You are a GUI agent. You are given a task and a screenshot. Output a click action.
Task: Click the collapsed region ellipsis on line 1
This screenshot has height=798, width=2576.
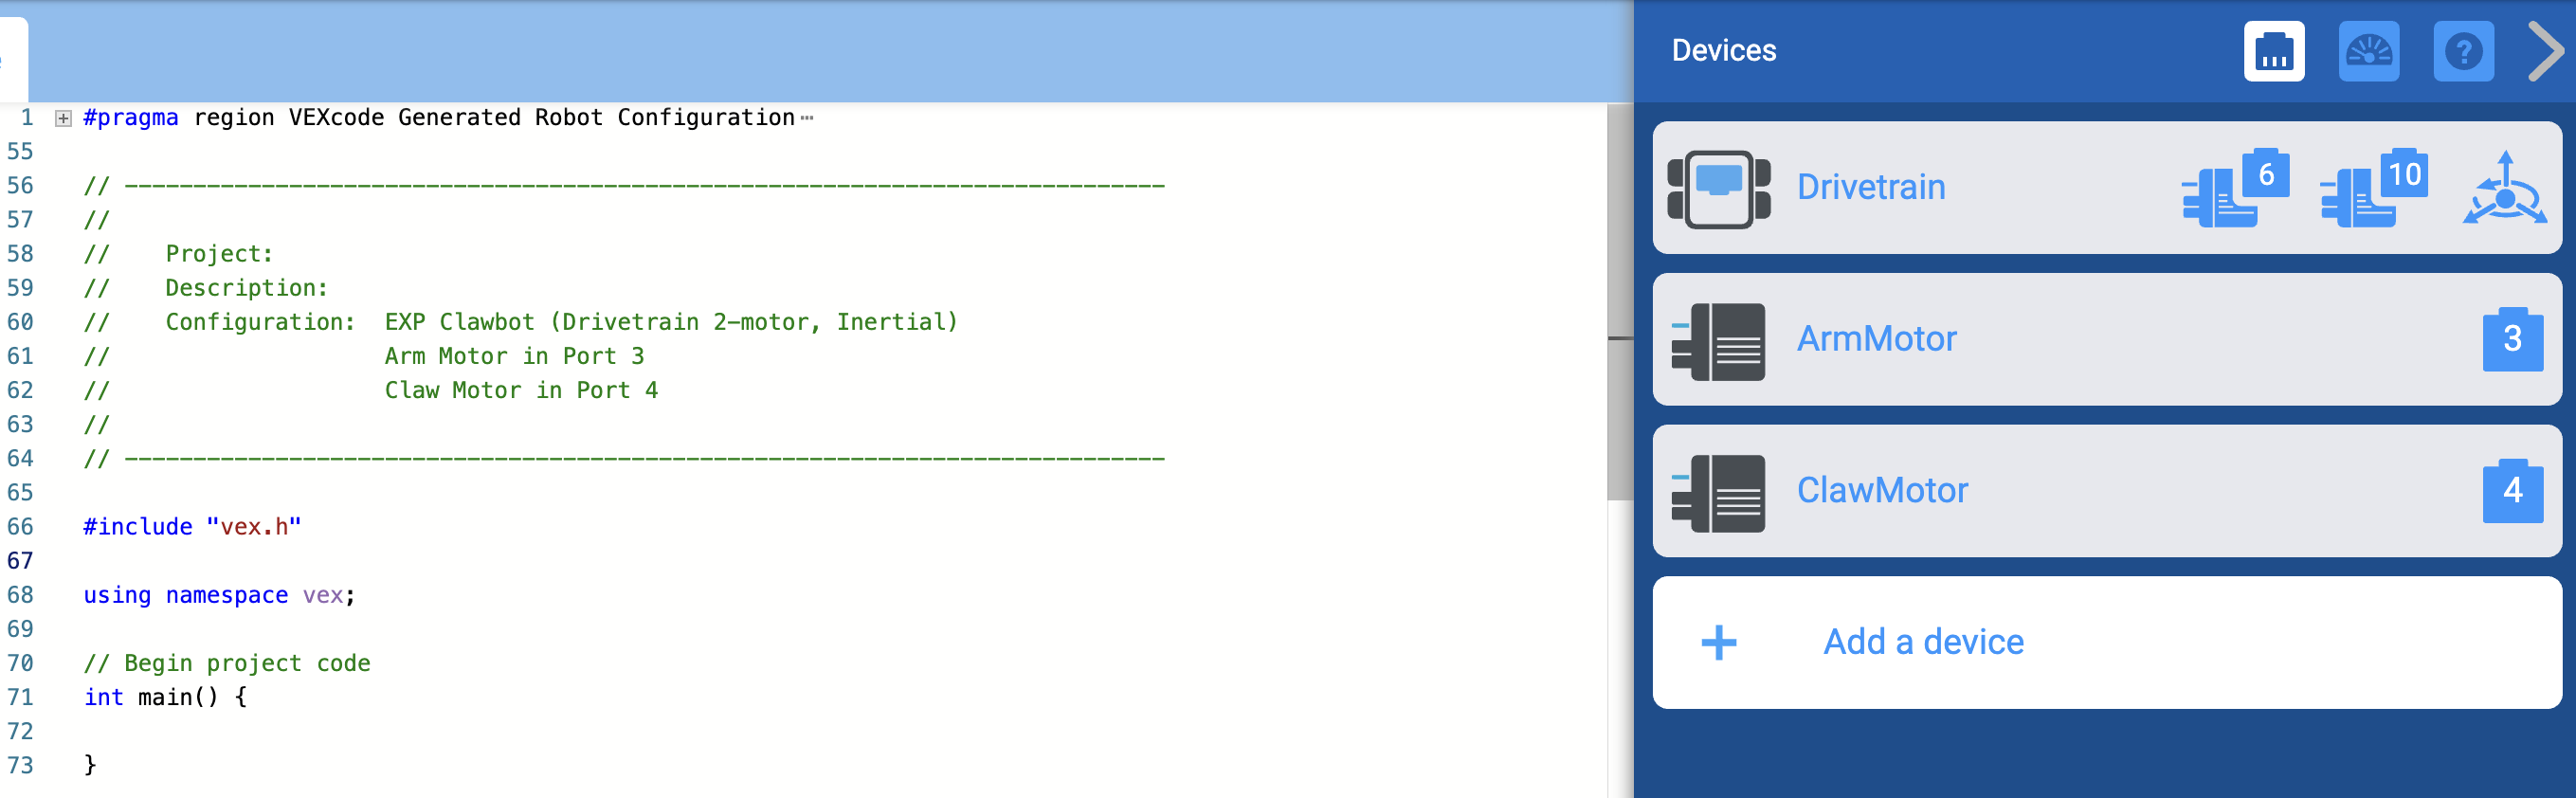tap(807, 119)
